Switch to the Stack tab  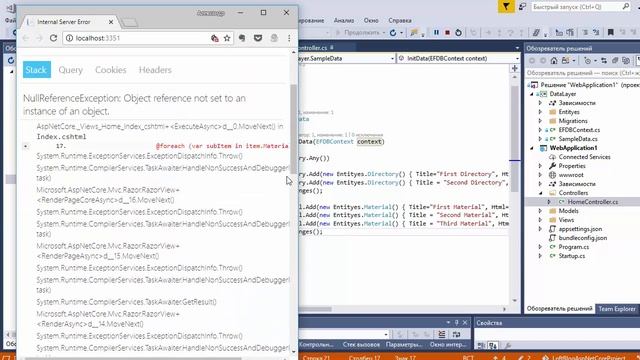[x=37, y=70]
